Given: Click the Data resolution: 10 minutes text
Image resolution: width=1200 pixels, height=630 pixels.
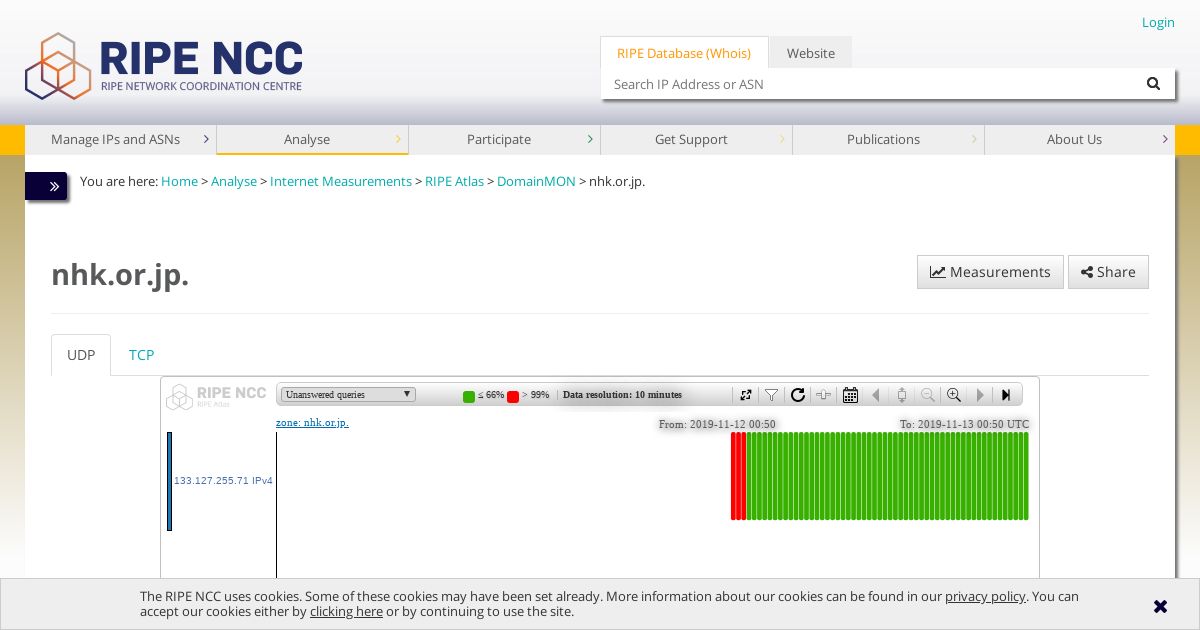Looking at the screenshot, I should 622,395.
